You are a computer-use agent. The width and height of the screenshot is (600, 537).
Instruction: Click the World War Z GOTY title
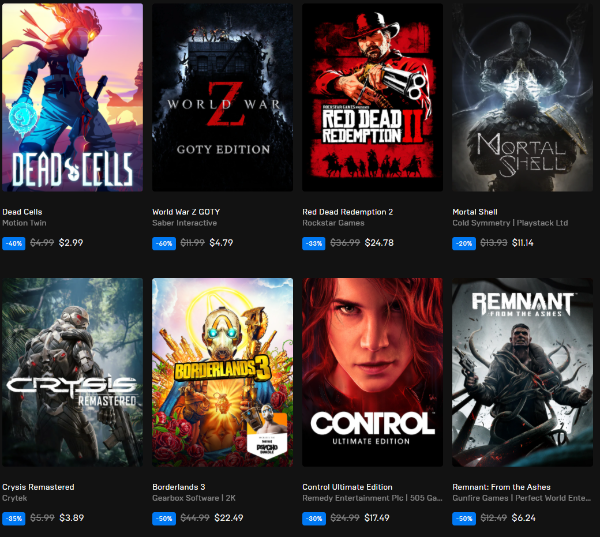[x=186, y=212]
